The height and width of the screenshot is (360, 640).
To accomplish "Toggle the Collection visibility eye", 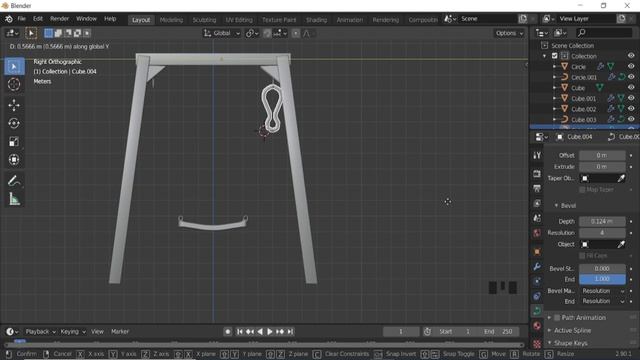I will click(631, 56).
